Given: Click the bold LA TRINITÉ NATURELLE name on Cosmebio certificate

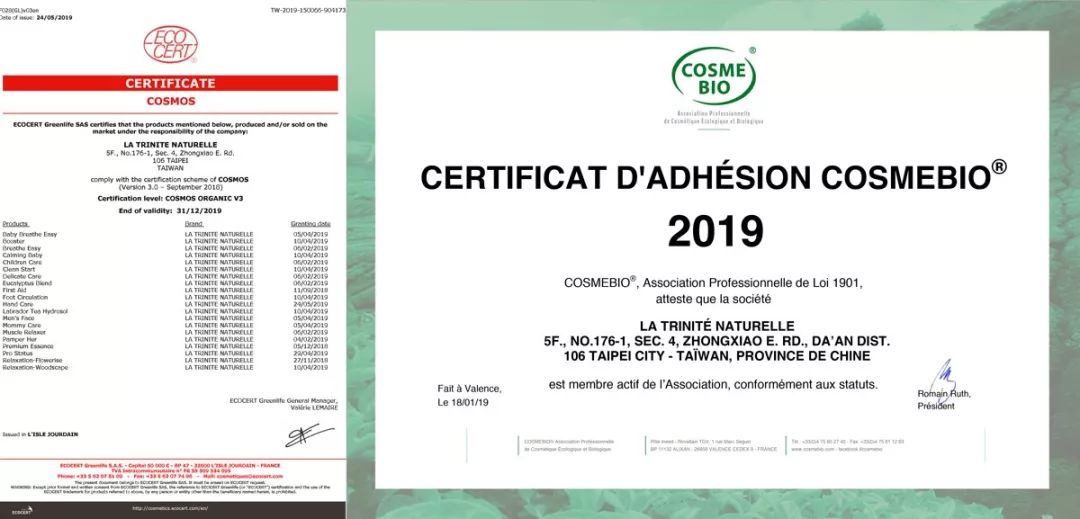Looking at the screenshot, I should click(x=717, y=326).
